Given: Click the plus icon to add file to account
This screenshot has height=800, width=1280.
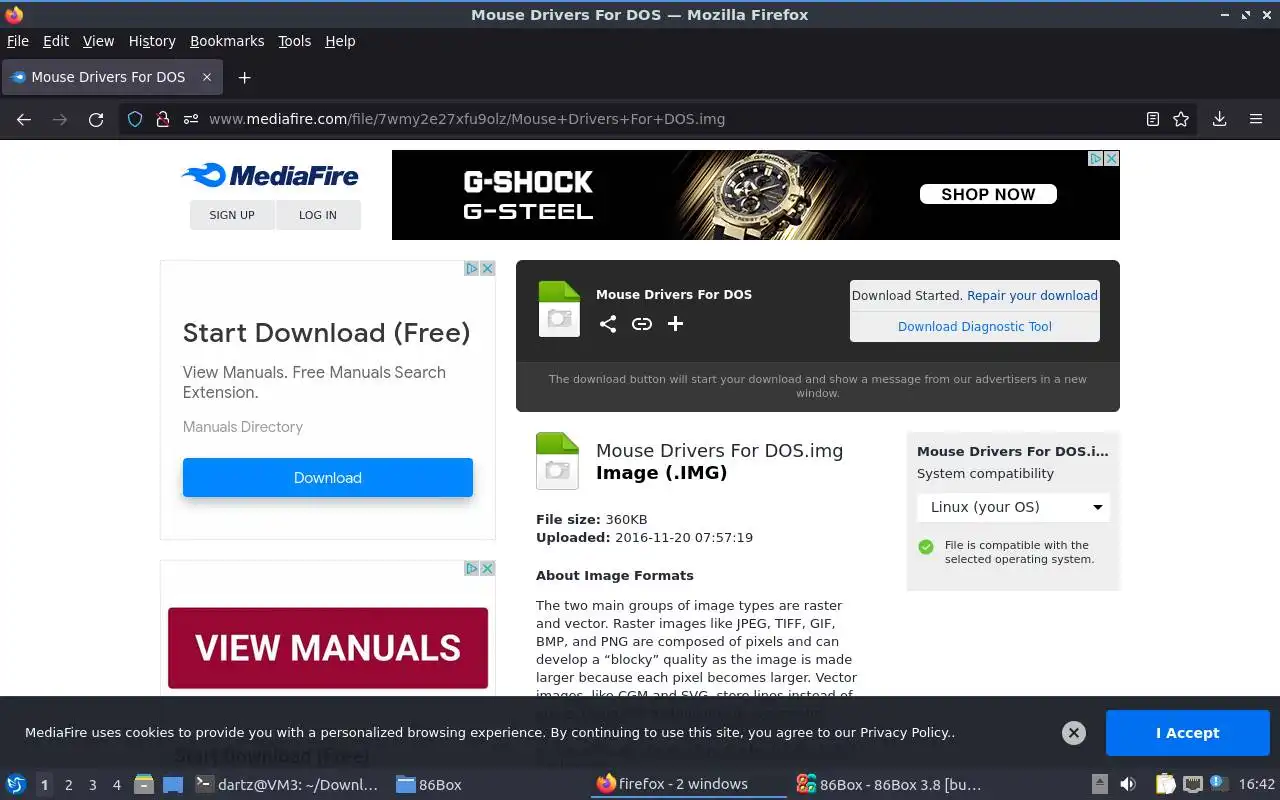Looking at the screenshot, I should click(x=676, y=323).
